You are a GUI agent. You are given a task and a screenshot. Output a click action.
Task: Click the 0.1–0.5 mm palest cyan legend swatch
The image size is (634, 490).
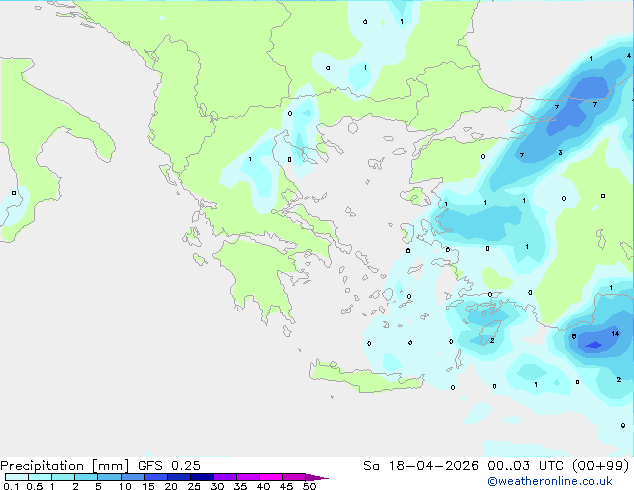coord(17,477)
